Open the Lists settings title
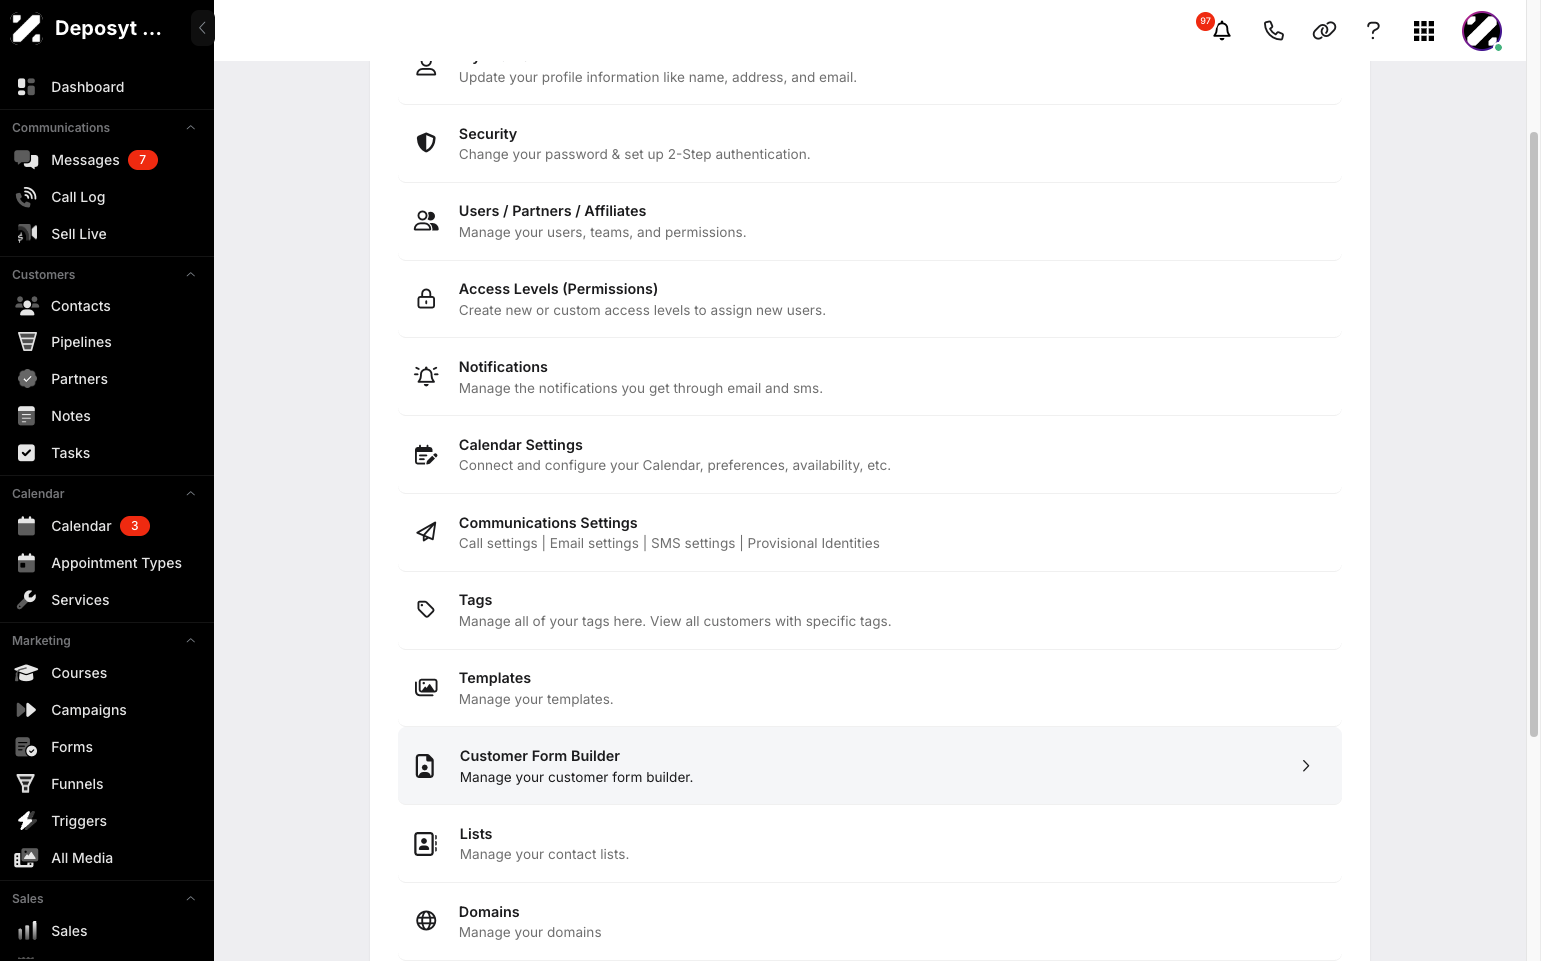This screenshot has height=961, width=1541. [x=476, y=834]
